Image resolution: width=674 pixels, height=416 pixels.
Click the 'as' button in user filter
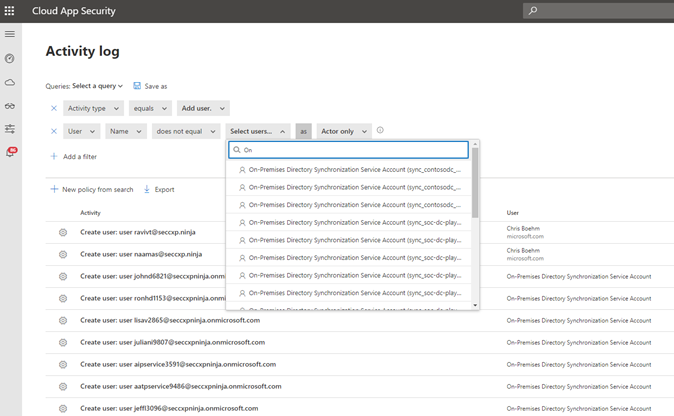303,131
